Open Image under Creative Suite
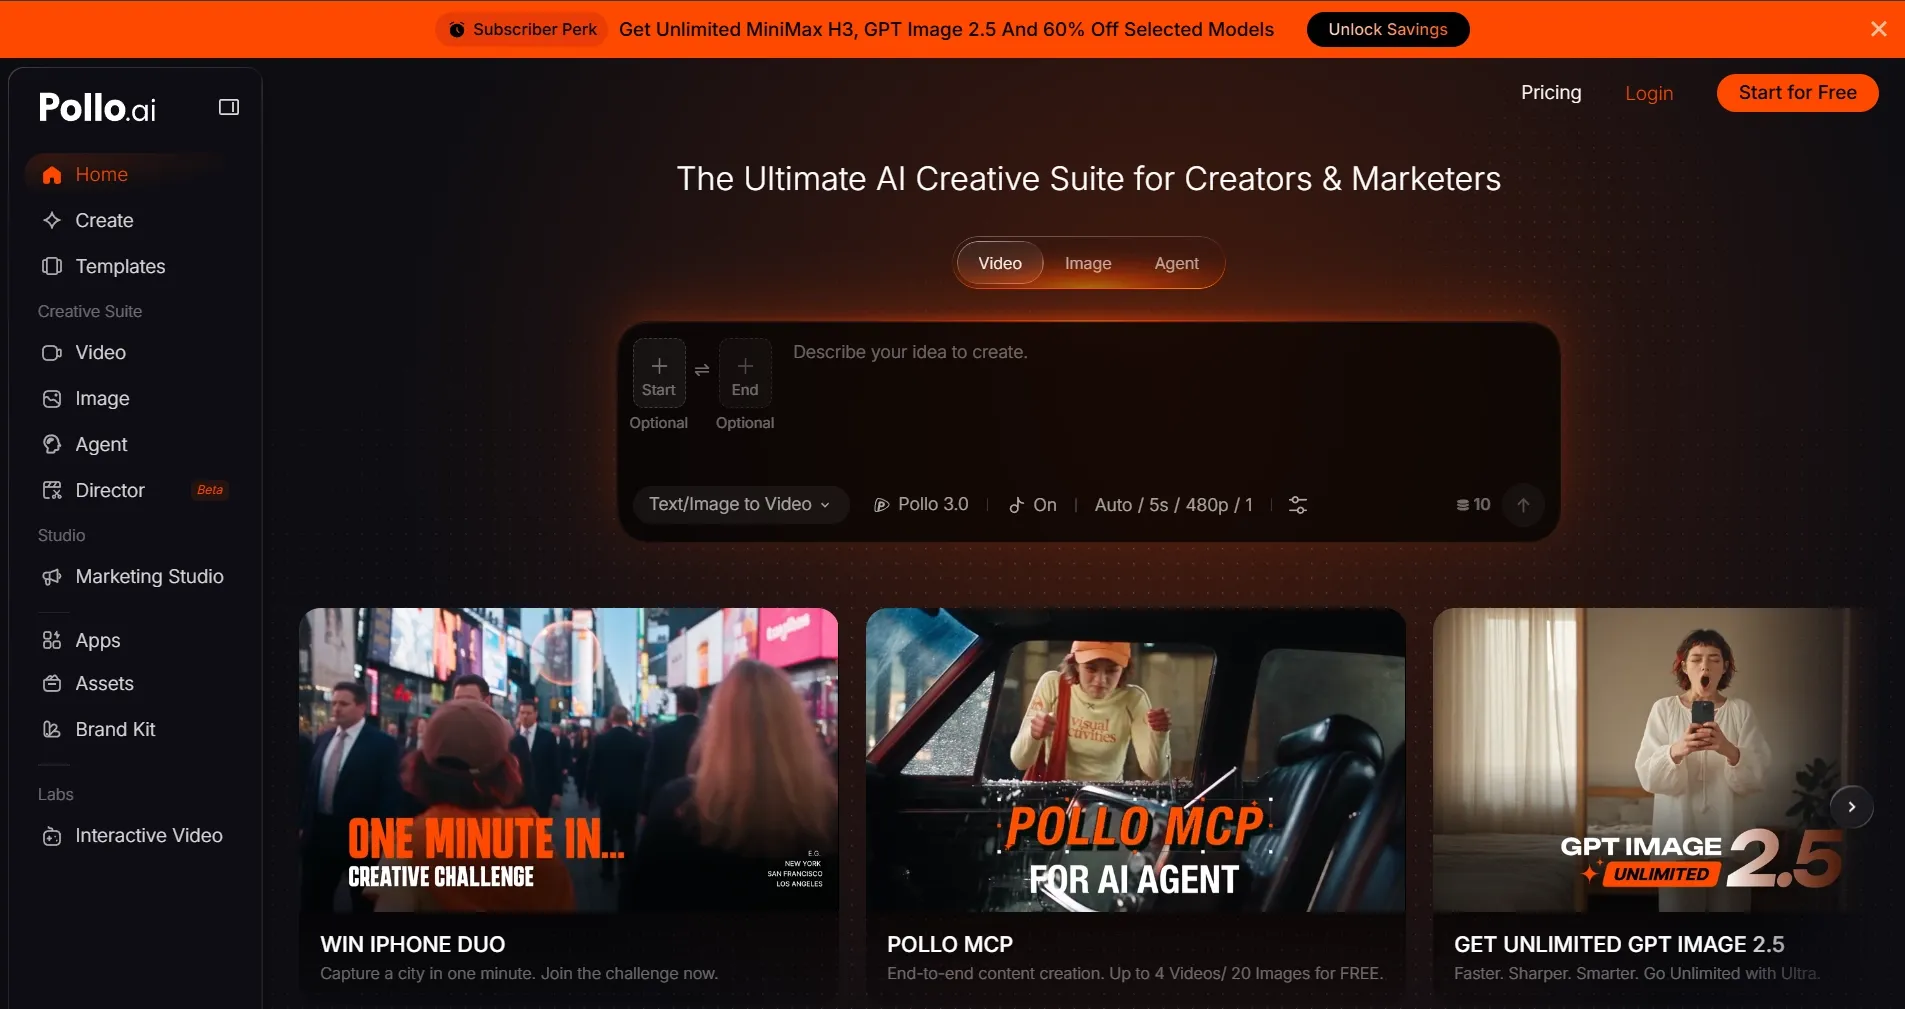Image resolution: width=1905 pixels, height=1009 pixels. point(135,398)
